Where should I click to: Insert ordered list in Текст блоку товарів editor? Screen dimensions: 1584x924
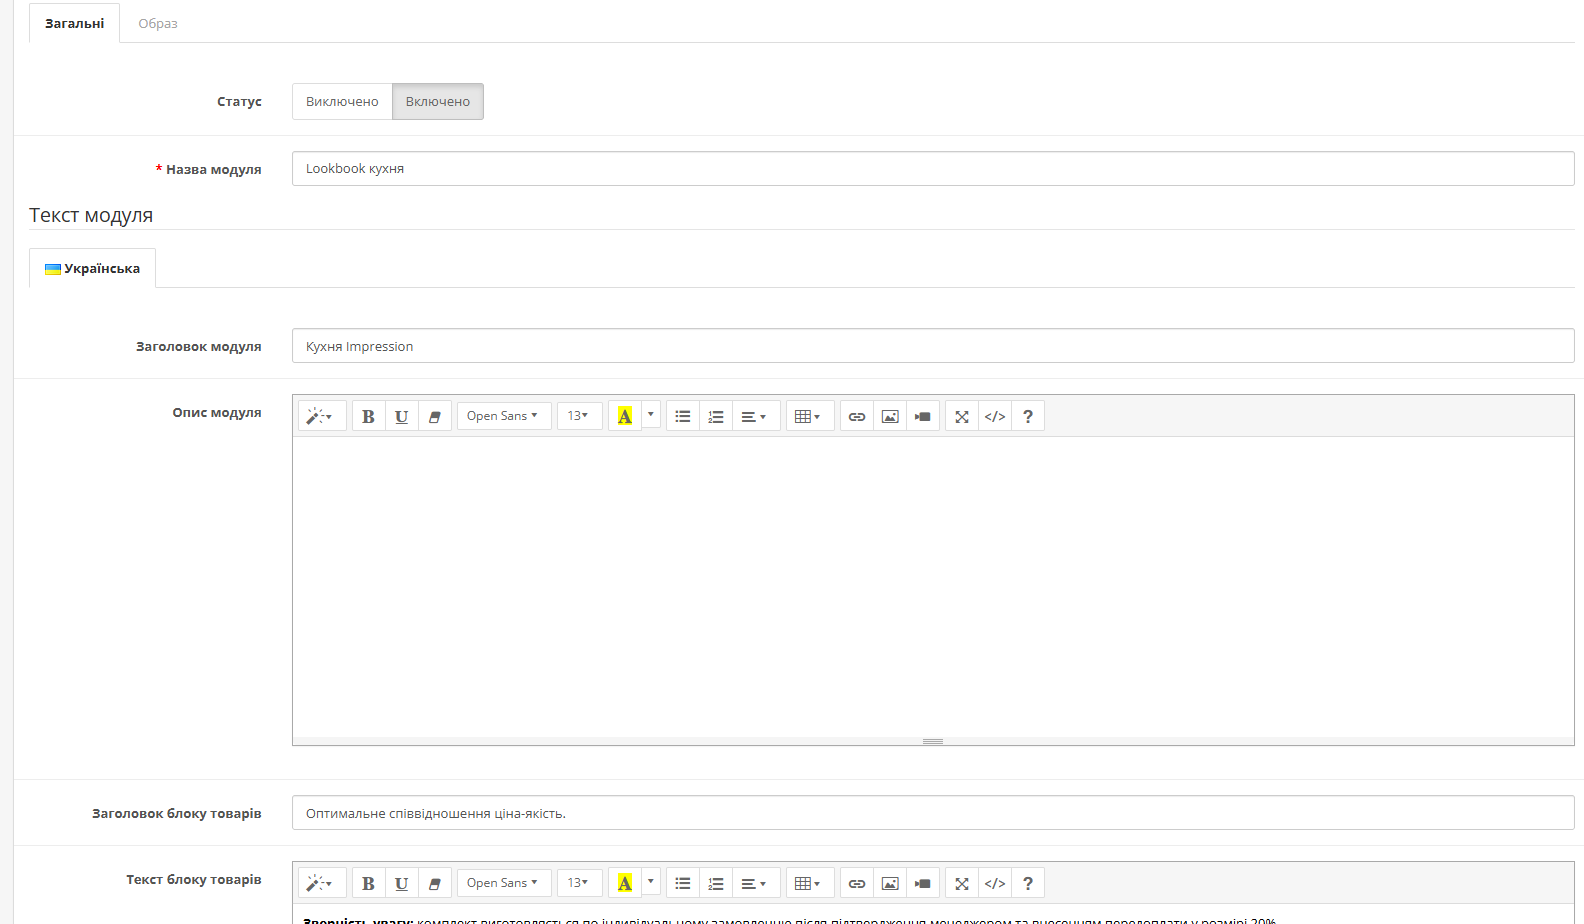716,883
